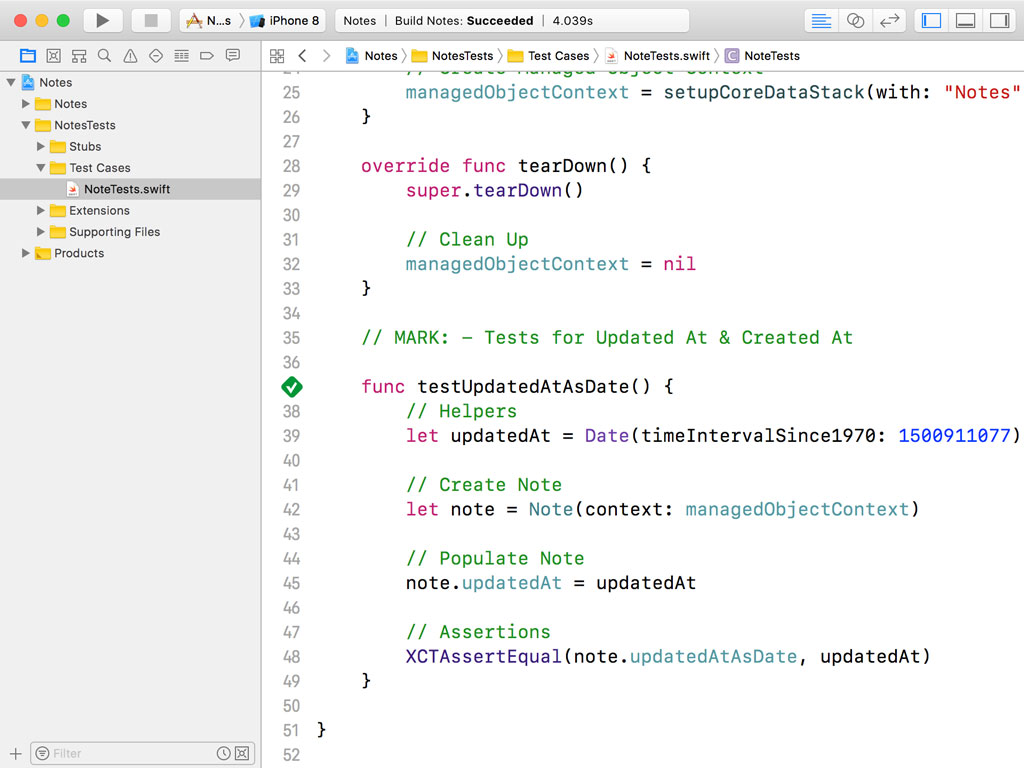Open the Debug navigator gauge icon
Viewport: 1024px width, 768px height.
(x=182, y=55)
